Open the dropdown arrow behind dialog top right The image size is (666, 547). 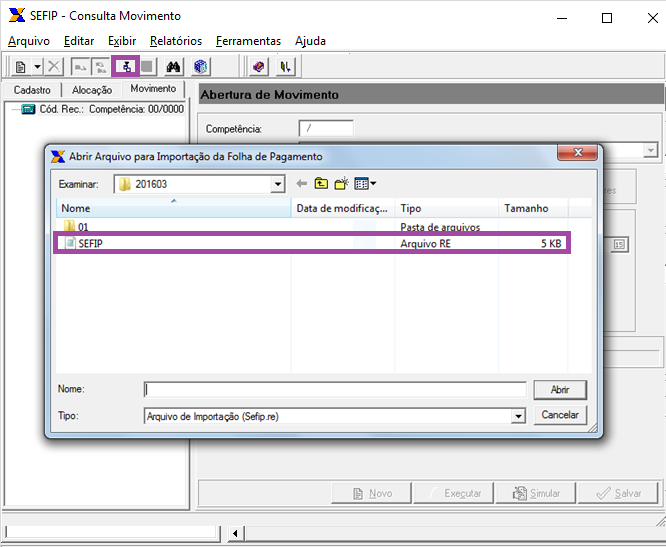tap(650, 150)
